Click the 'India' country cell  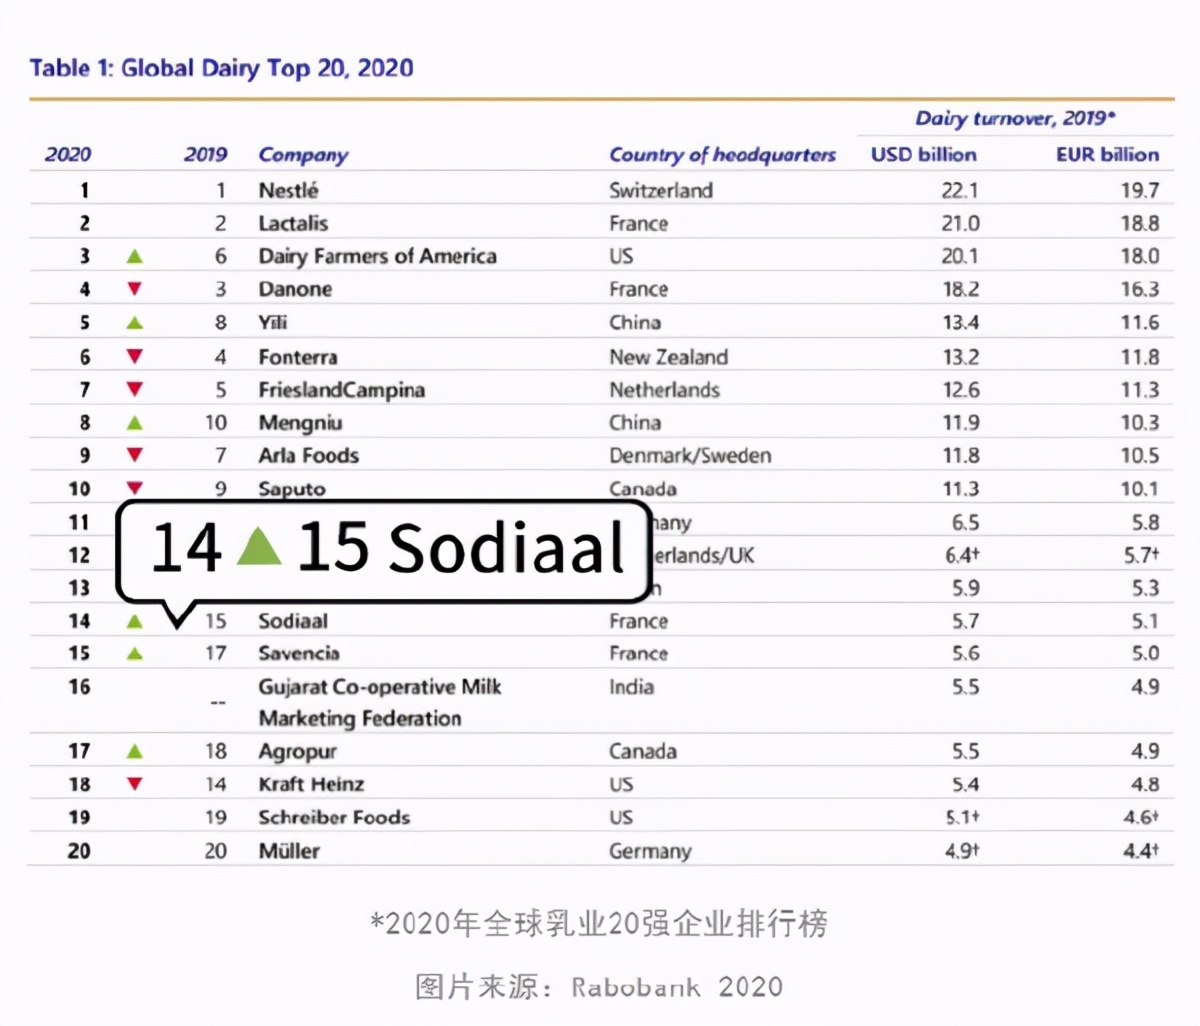coord(631,687)
